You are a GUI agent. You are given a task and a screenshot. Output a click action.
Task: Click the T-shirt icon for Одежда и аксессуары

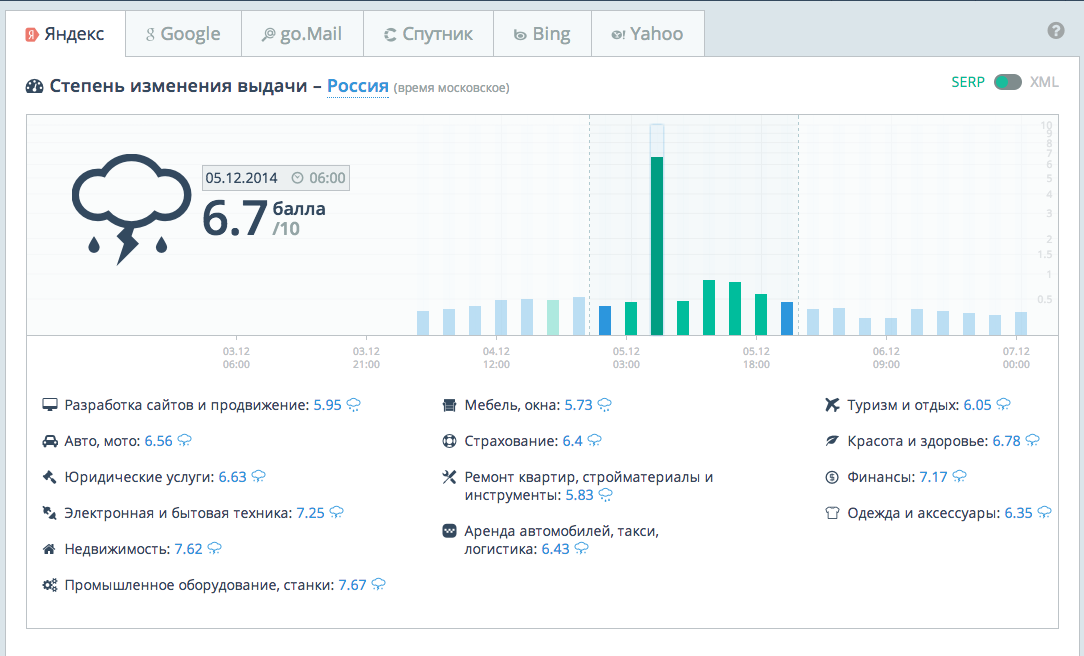(x=832, y=513)
